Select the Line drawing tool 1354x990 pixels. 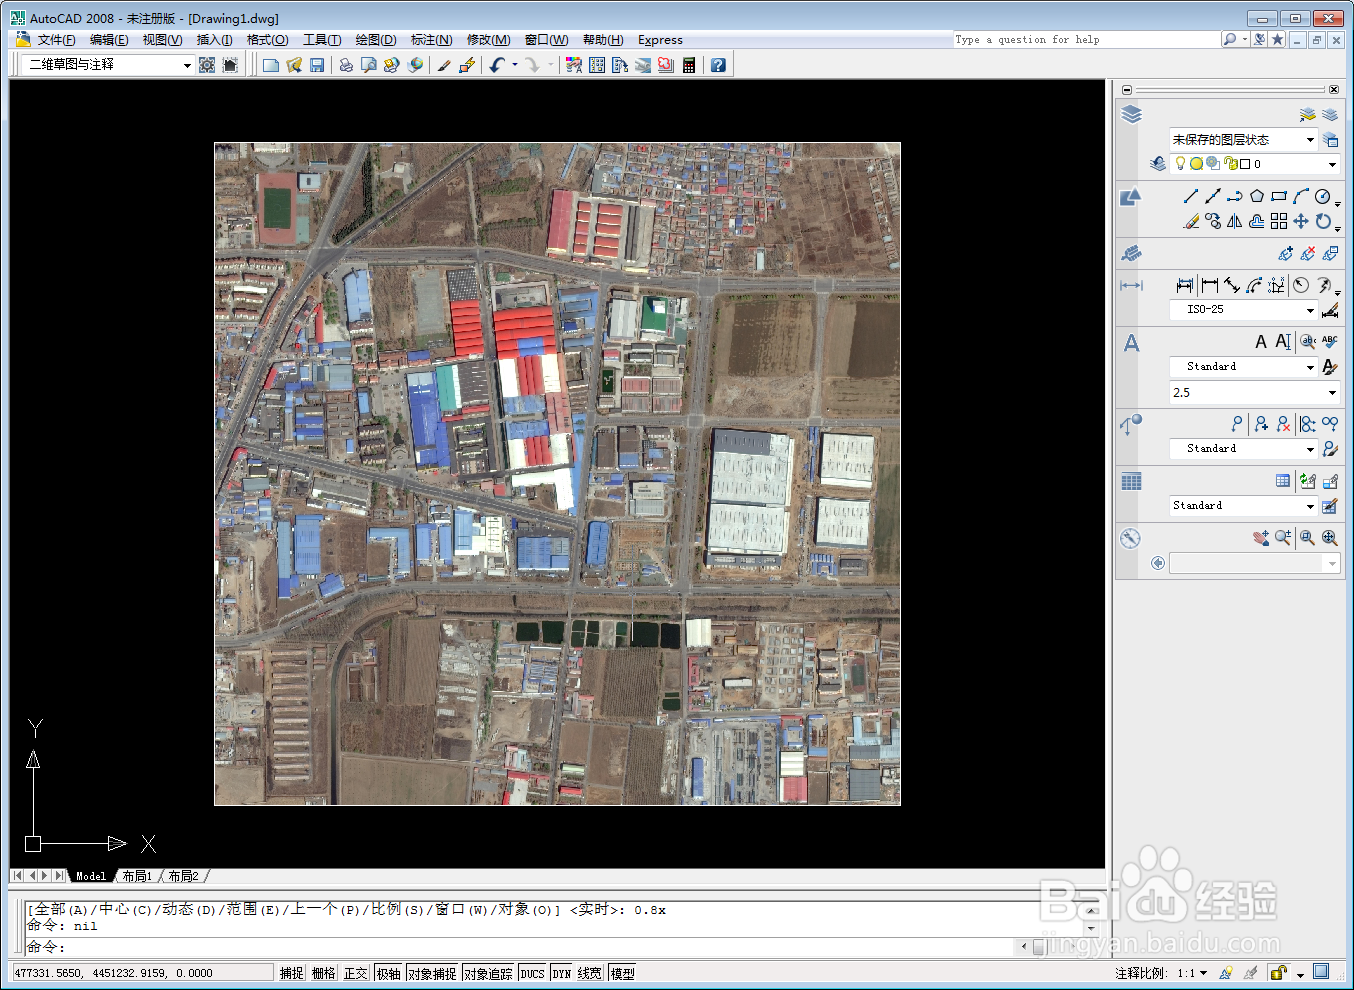1190,196
